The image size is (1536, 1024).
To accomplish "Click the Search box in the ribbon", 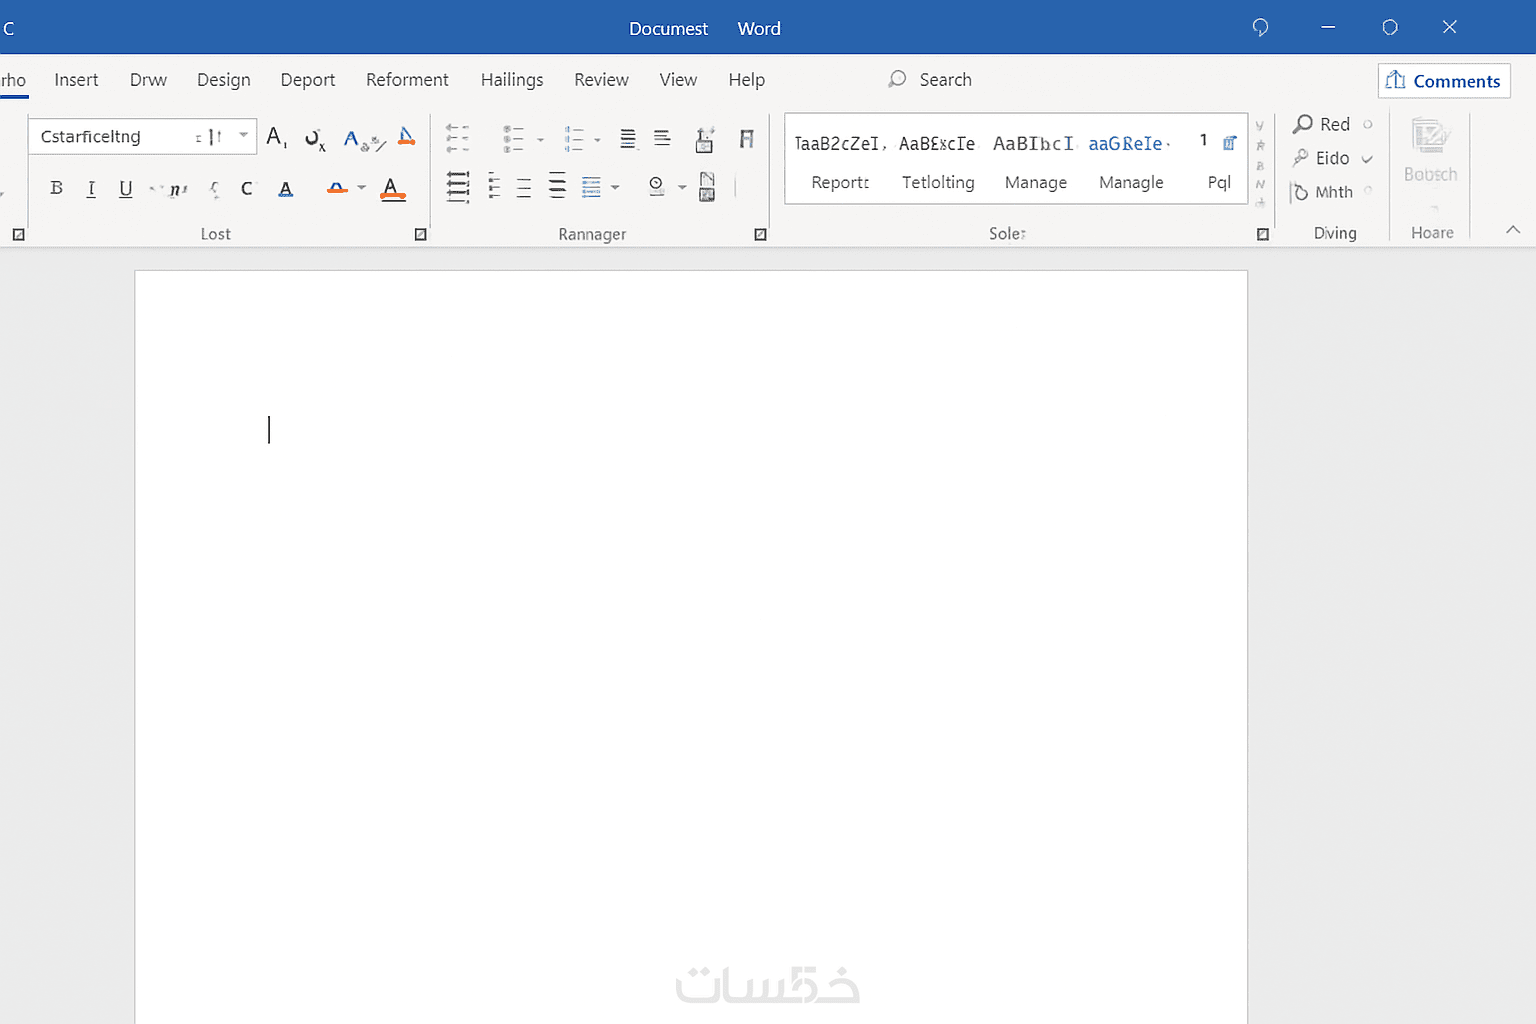I will [x=930, y=80].
